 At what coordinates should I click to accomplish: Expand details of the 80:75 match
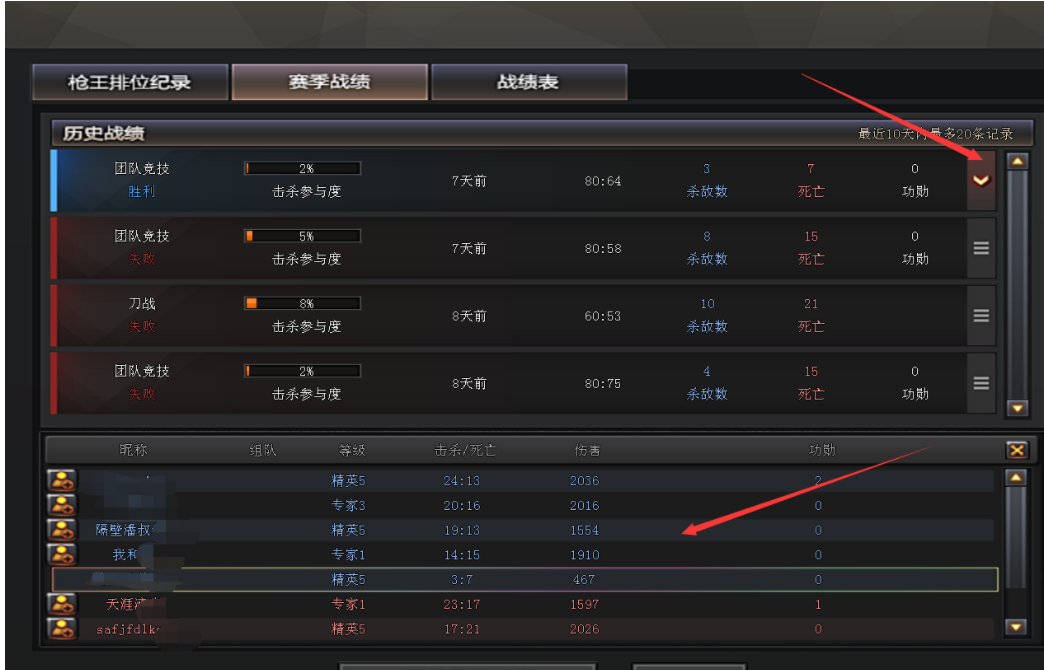click(x=981, y=383)
